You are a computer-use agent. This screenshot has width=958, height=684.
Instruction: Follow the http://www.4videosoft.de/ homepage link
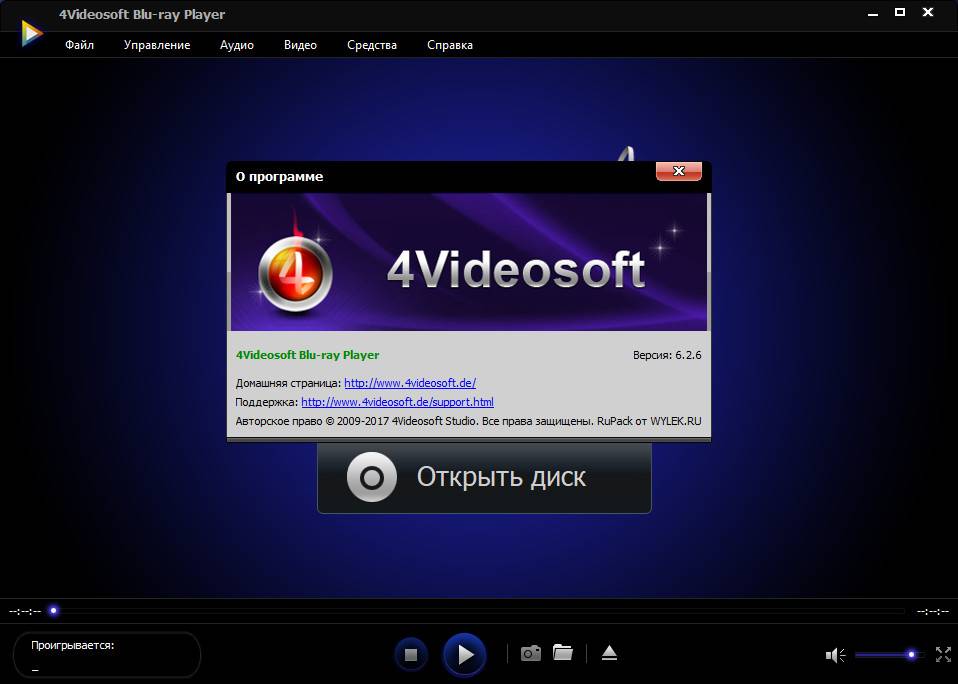(x=410, y=383)
